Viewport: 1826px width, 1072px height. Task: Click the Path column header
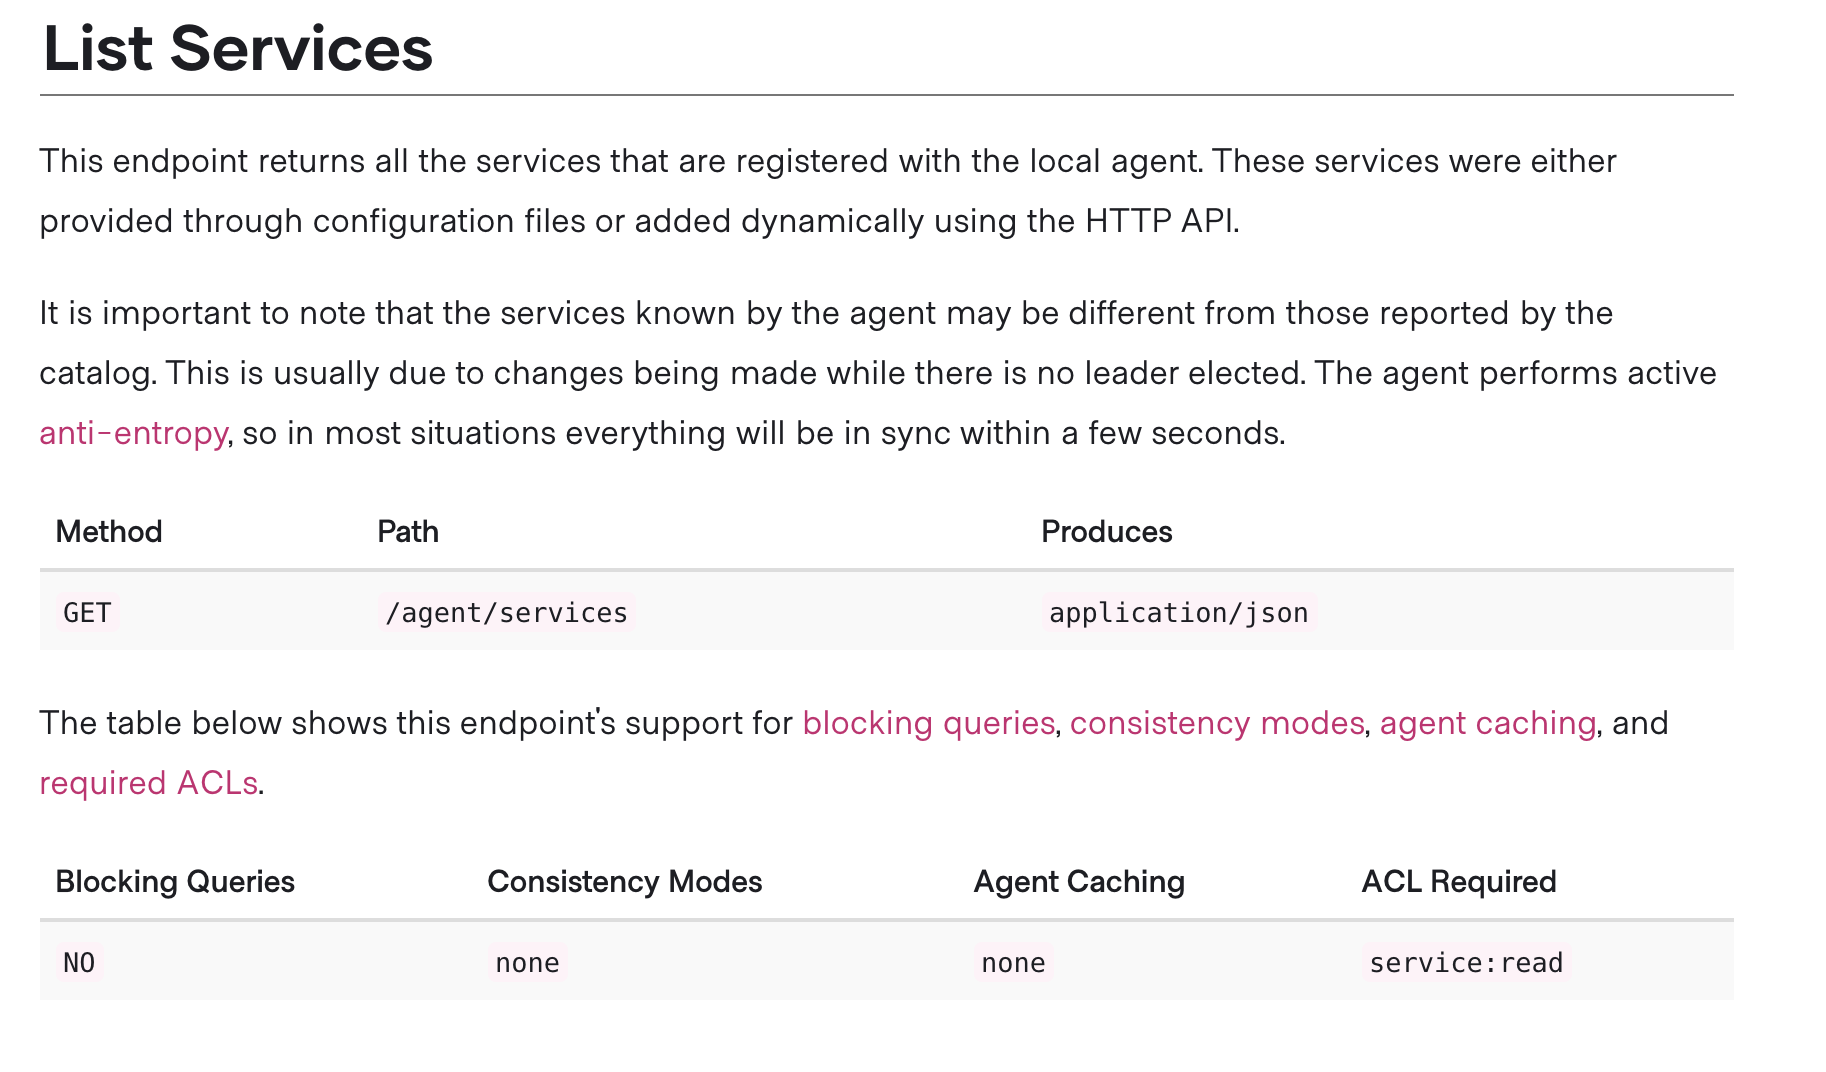click(x=408, y=531)
